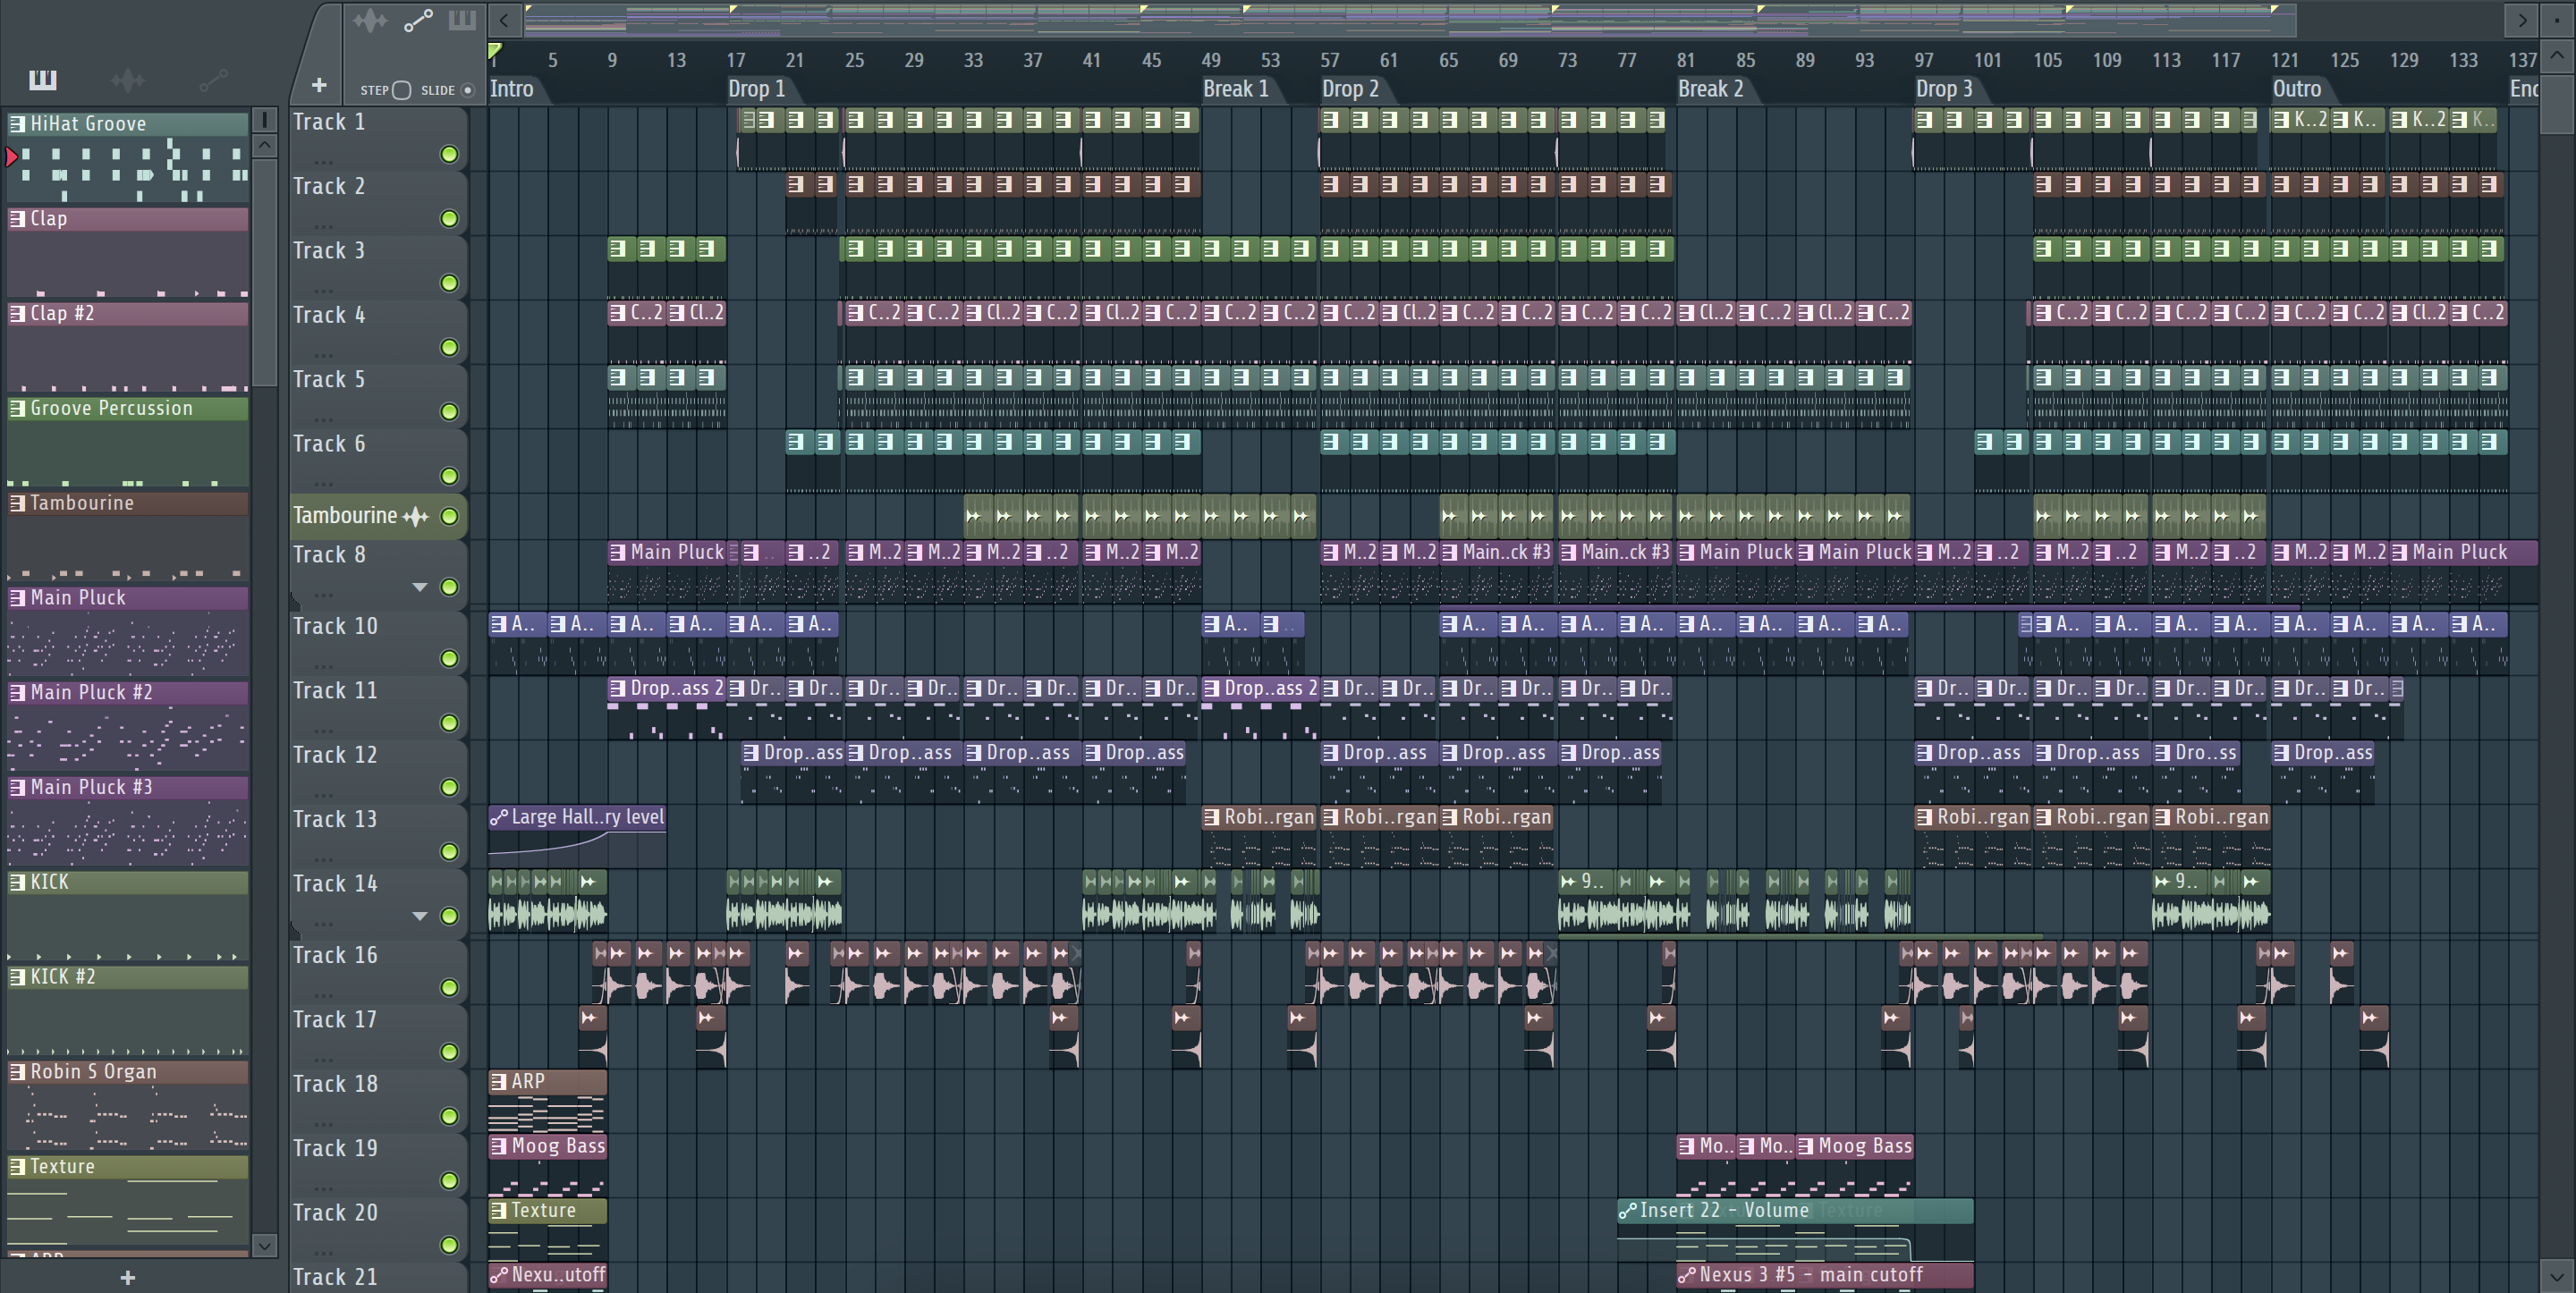Mute Track 5 with its green LED
Image resolution: width=2576 pixels, height=1293 pixels.
(449, 412)
